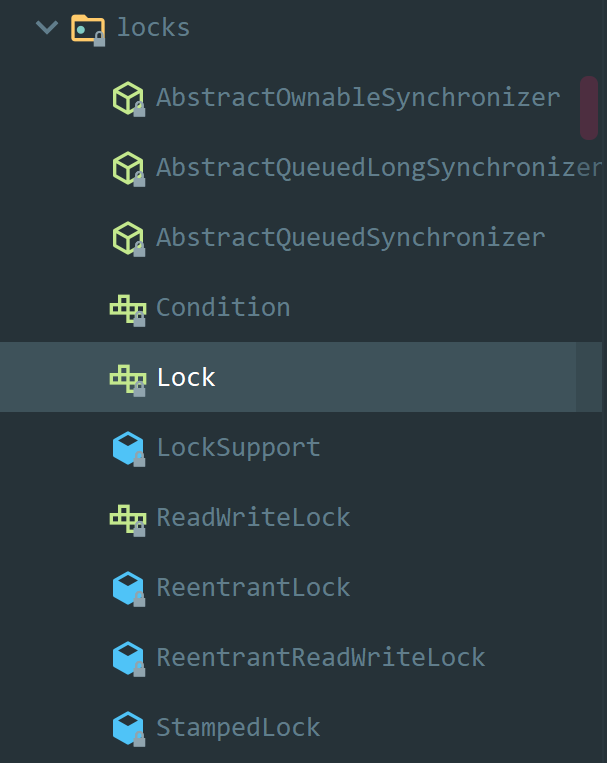
Task: Open the LockSupport class
Action: click(x=238, y=448)
